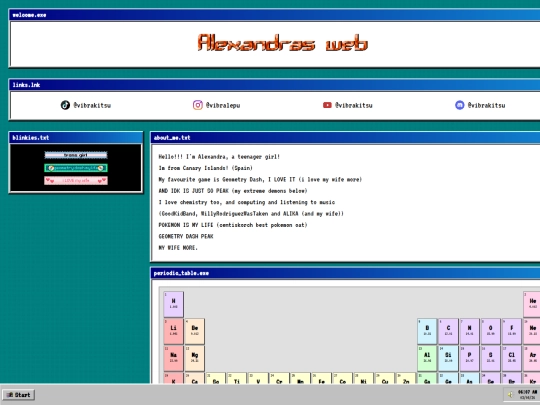The width and height of the screenshot is (540, 405).
Task: Click the 'AND IDK IS JUST SO PEAK' line
Action: (233, 191)
